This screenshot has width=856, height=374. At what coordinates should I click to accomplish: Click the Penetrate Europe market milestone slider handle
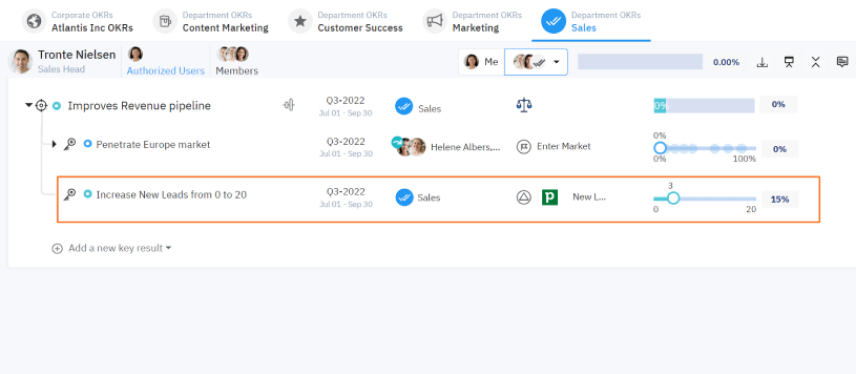[x=660, y=148]
